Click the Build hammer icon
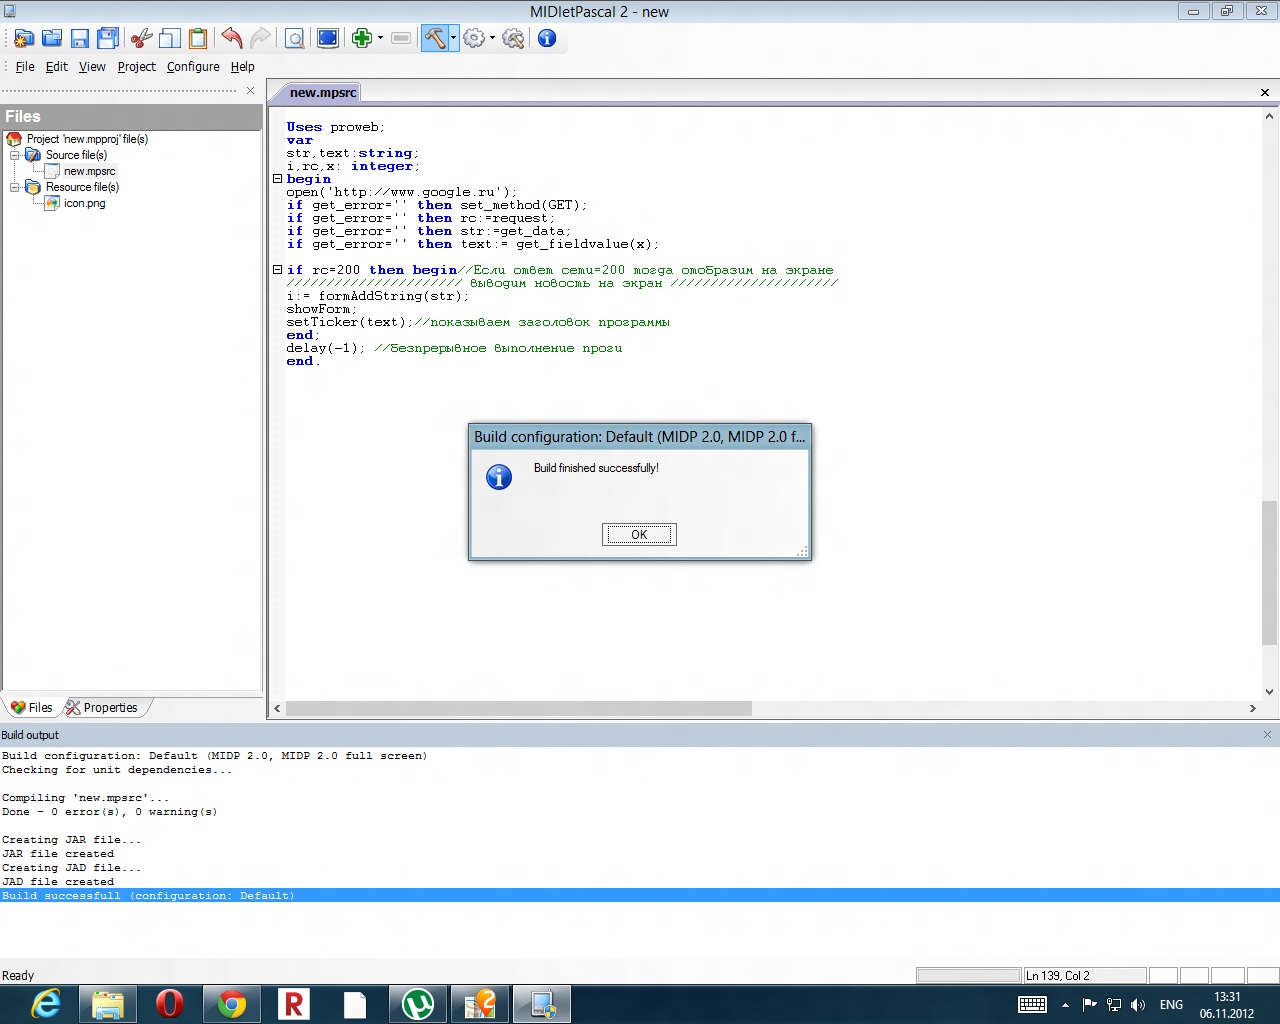This screenshot has width=1280, height=1024. coord(434,39)
